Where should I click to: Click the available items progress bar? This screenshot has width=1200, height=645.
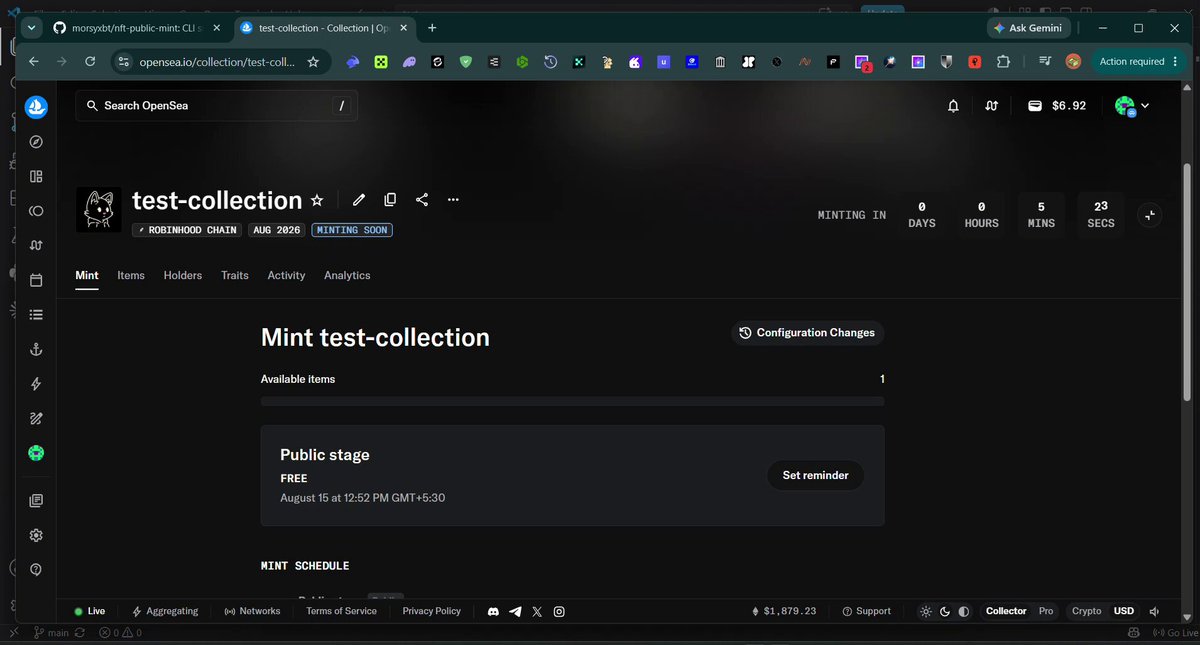(x=572, y=401)
